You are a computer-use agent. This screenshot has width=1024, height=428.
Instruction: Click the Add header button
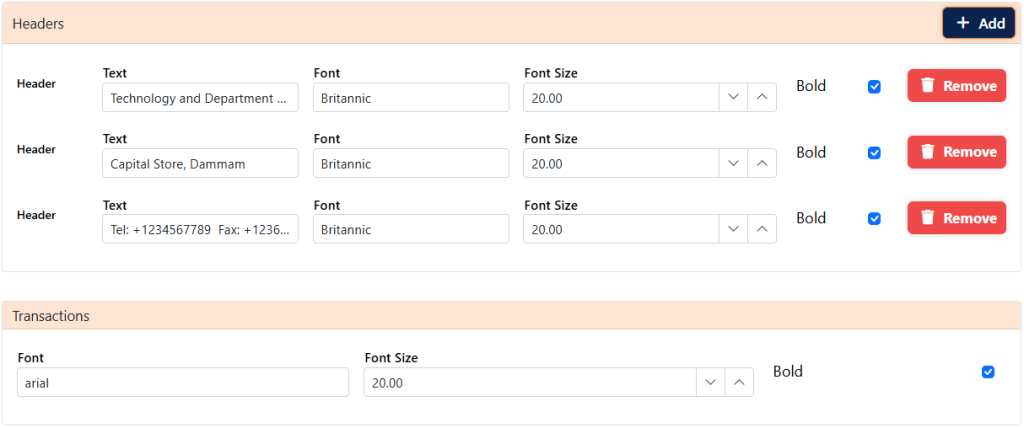point(978,23)
